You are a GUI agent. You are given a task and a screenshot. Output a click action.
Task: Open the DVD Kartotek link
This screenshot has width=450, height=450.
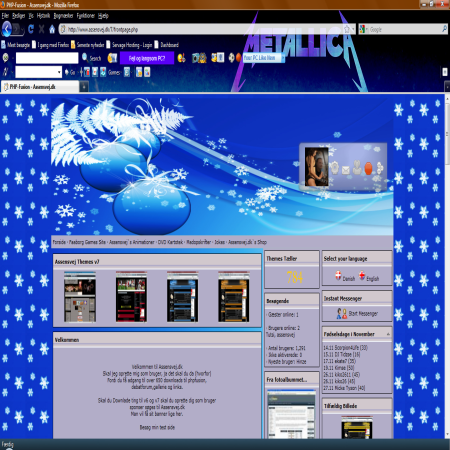pyautogui.click(x=170, y=242)
